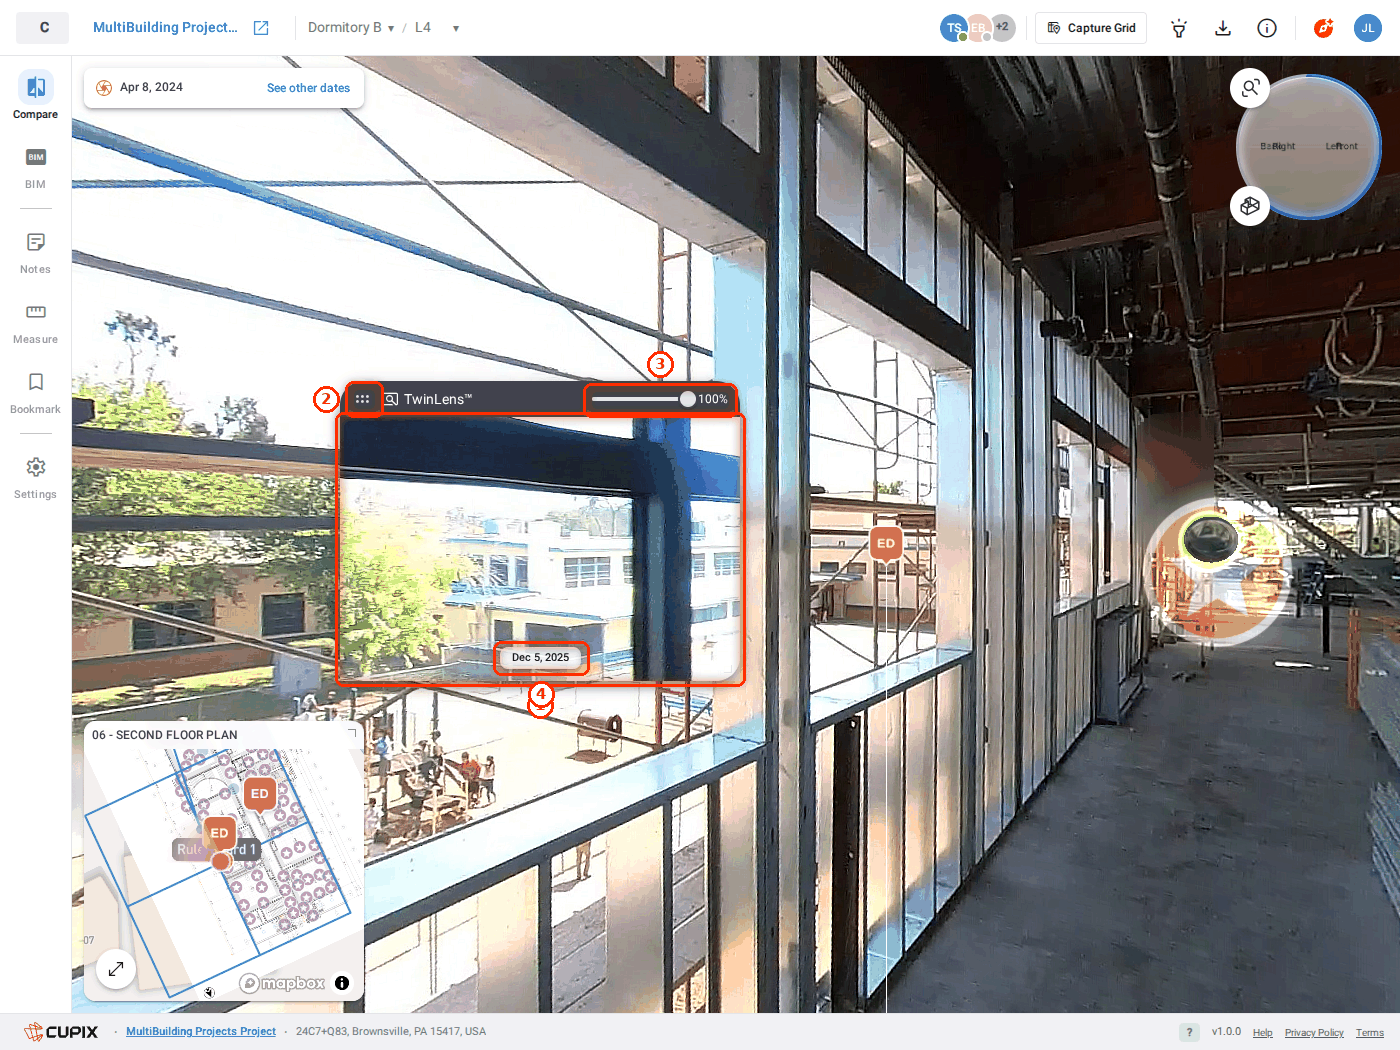Click the lightbulb tips icon
Image resolution: width=1400 pixels, height=1050 pixels.
[1179, 28]
